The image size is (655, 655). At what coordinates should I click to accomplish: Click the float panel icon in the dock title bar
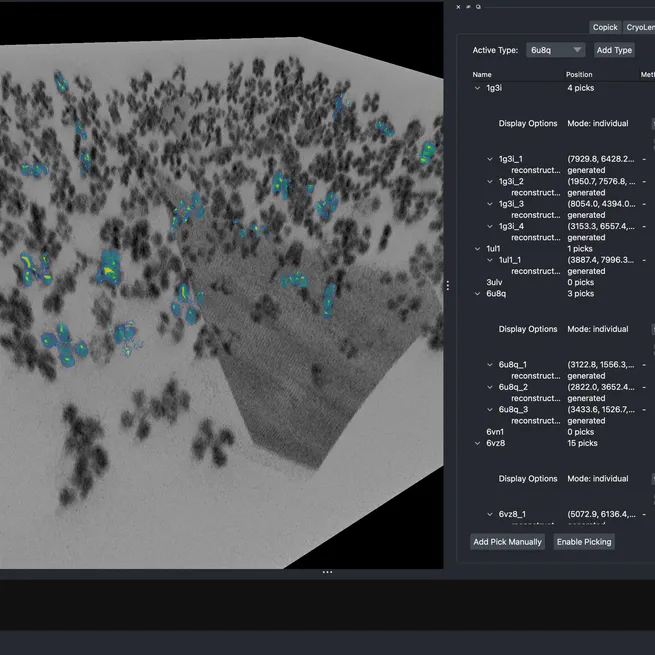469,6
